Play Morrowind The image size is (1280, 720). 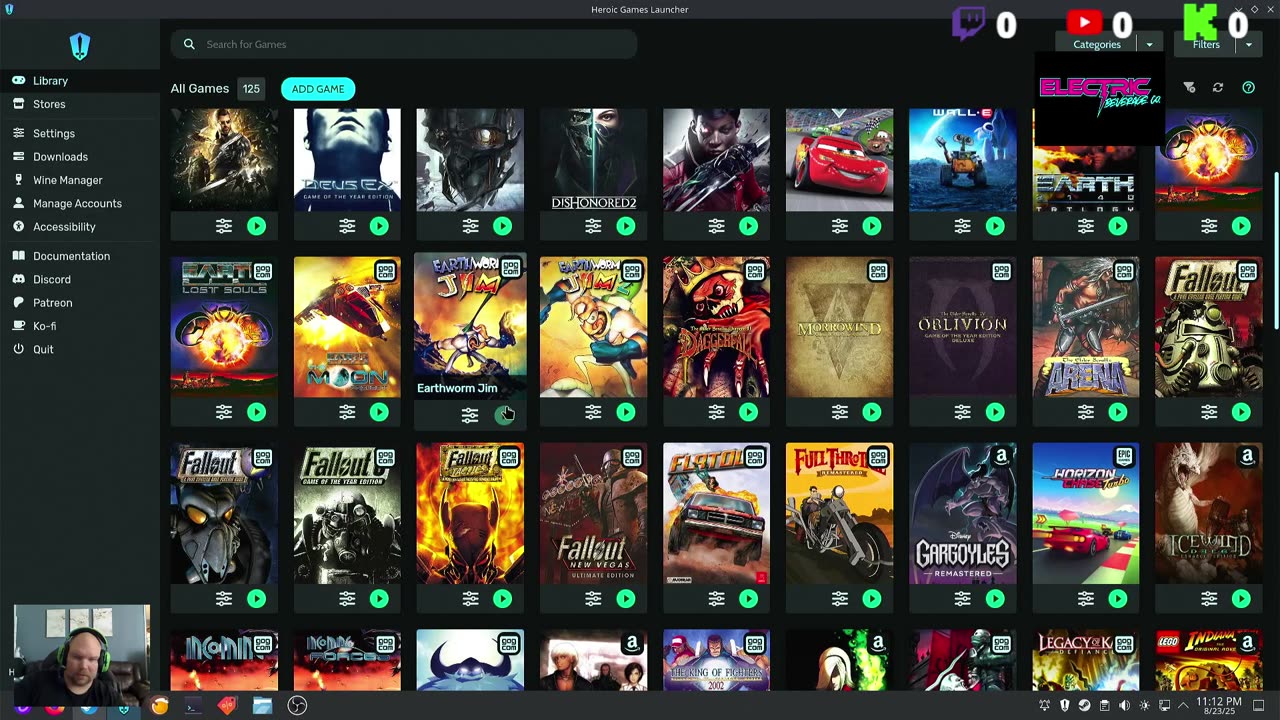(872, 412)
